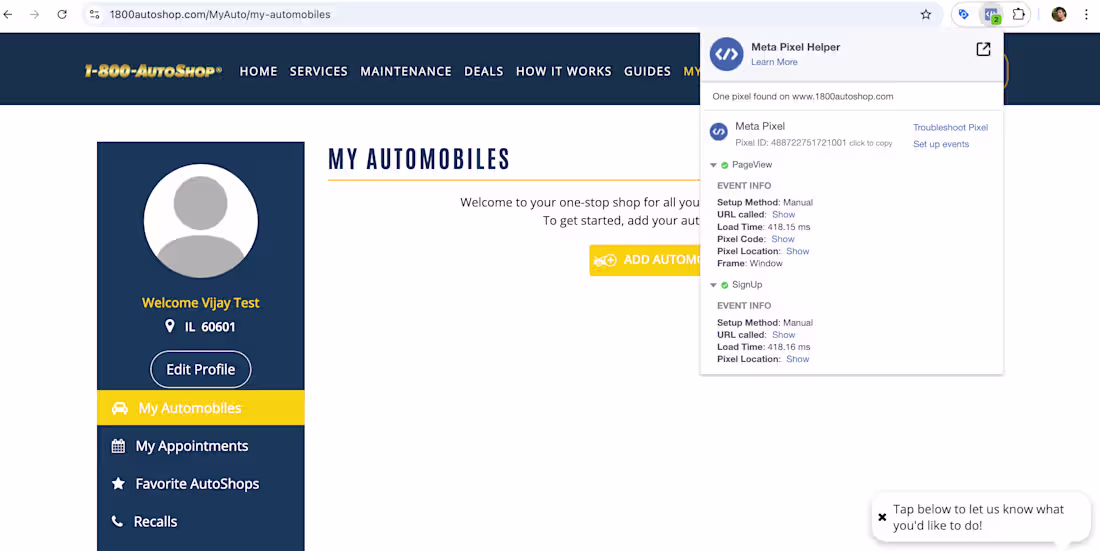1100x551 pixels.
Task: Select My Appointments in the sidebar
Action: [201, 446]
